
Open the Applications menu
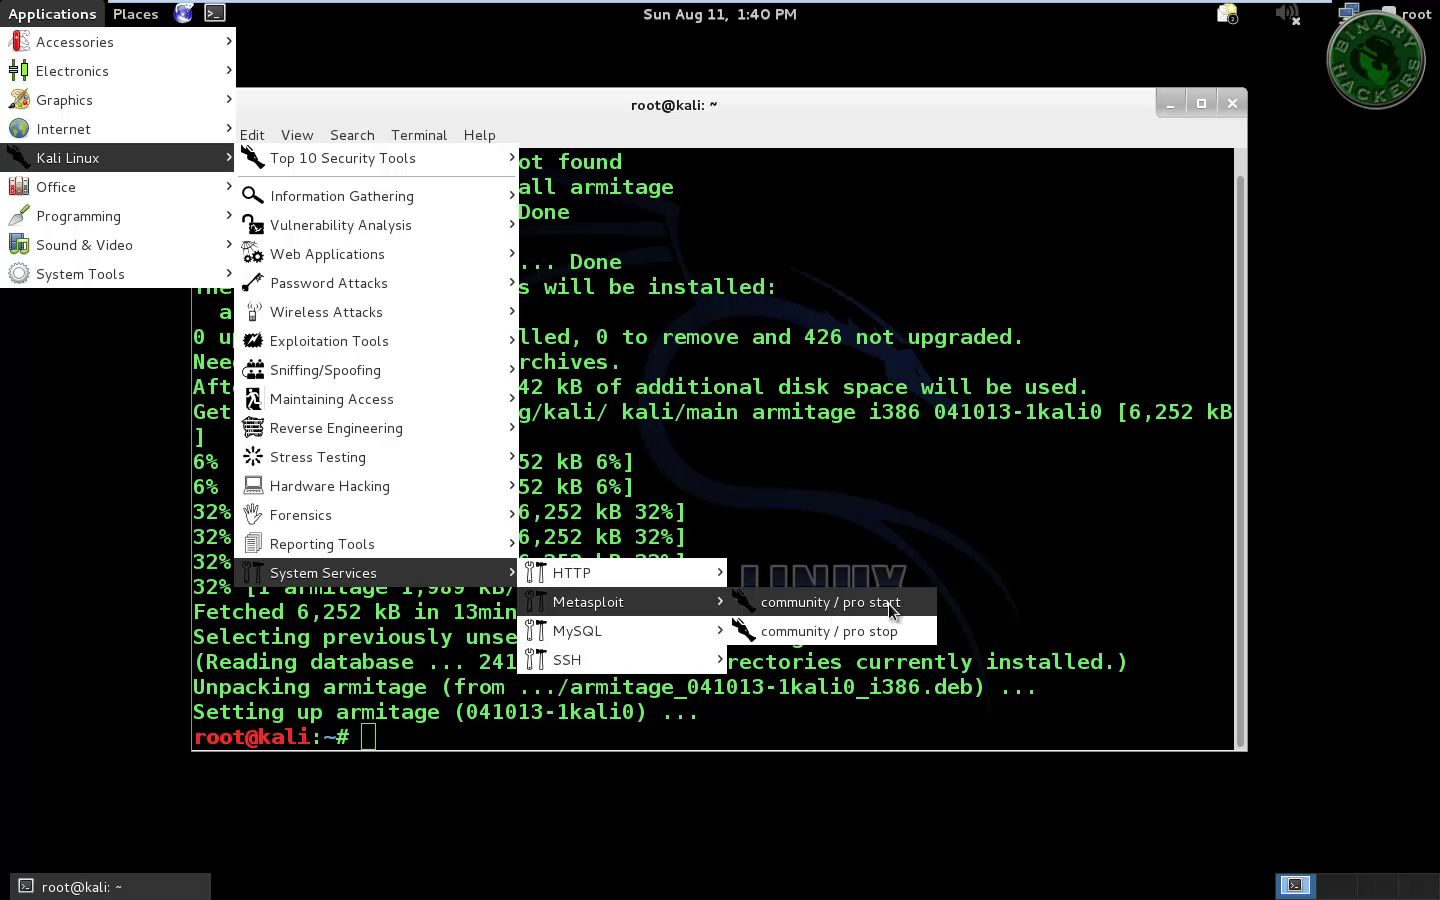52,13
